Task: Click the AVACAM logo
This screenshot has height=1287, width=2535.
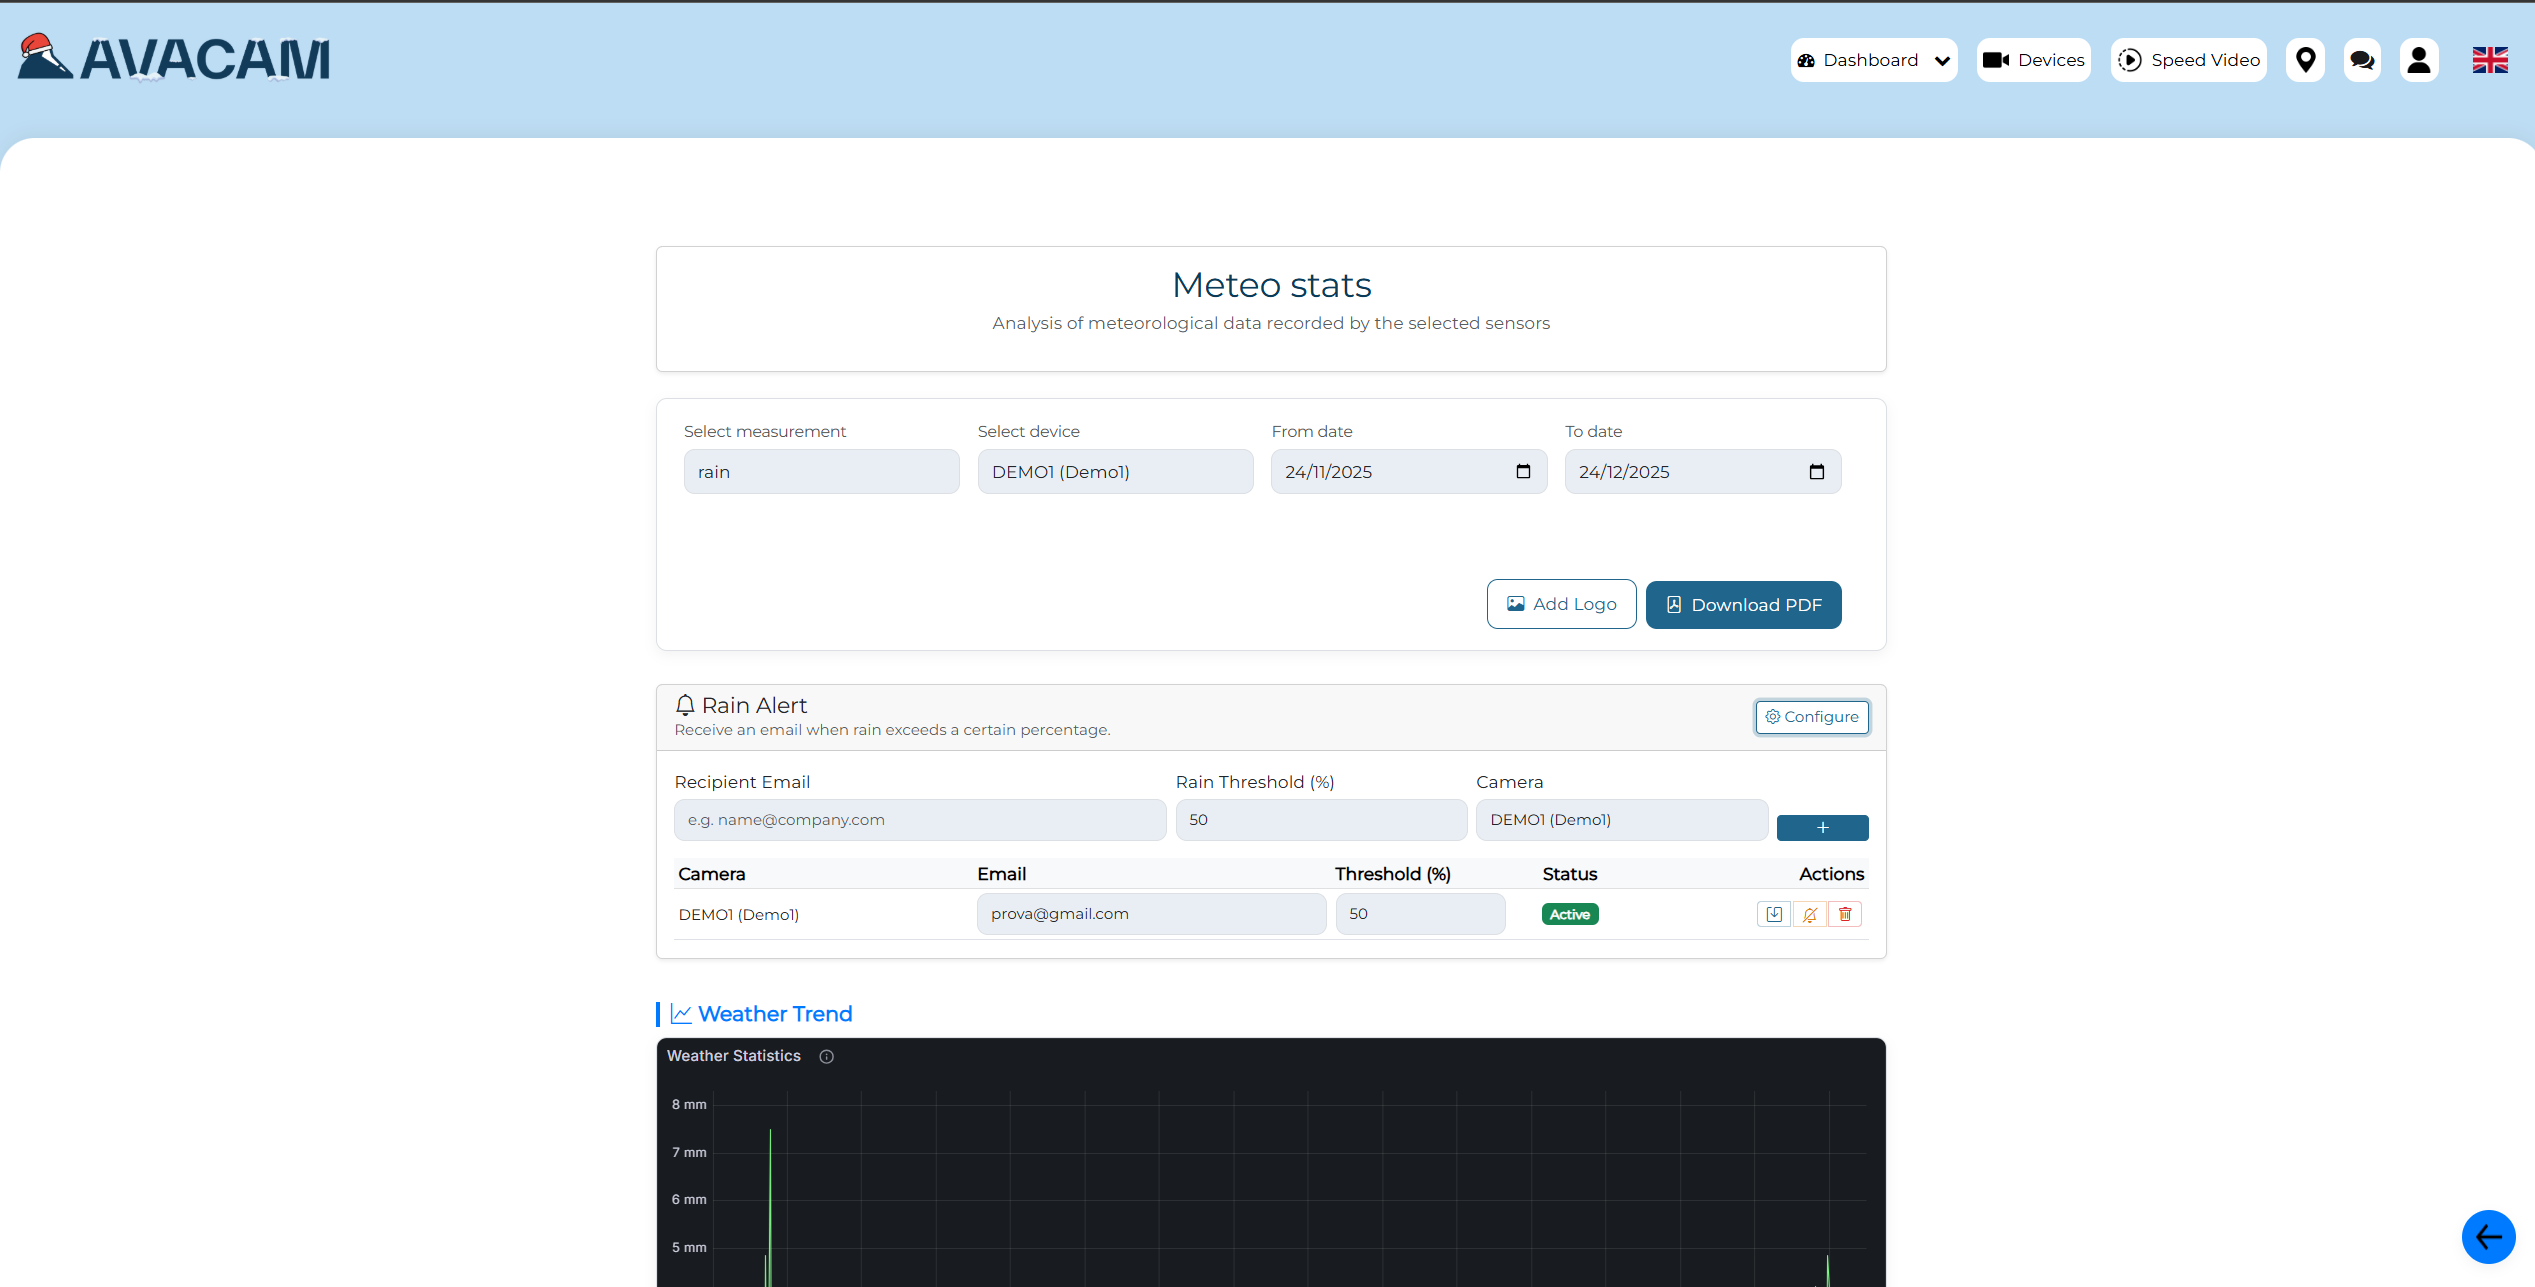Action: [175, 58]
